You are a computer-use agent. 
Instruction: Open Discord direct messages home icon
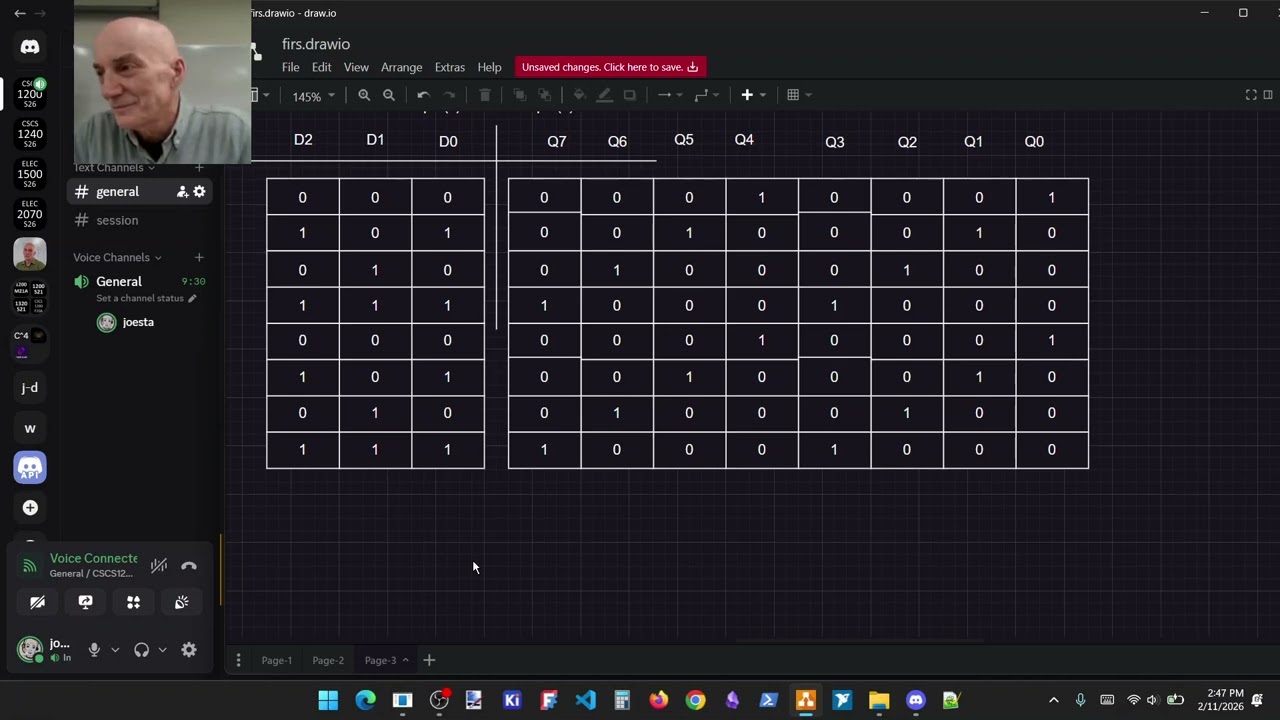click(30, 47)
